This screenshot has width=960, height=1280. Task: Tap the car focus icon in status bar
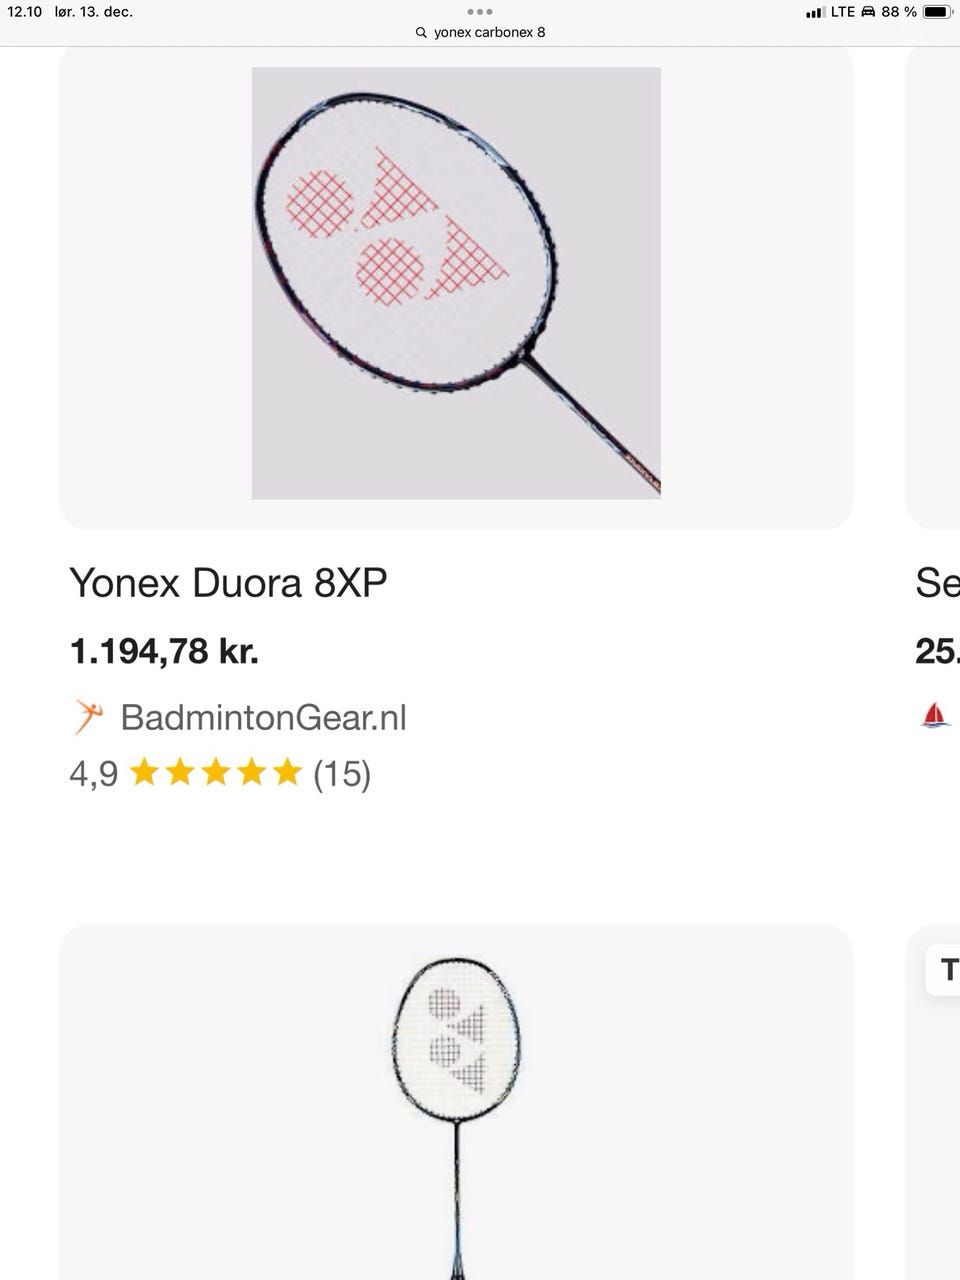pyautogui.click(x=867, y=12)
